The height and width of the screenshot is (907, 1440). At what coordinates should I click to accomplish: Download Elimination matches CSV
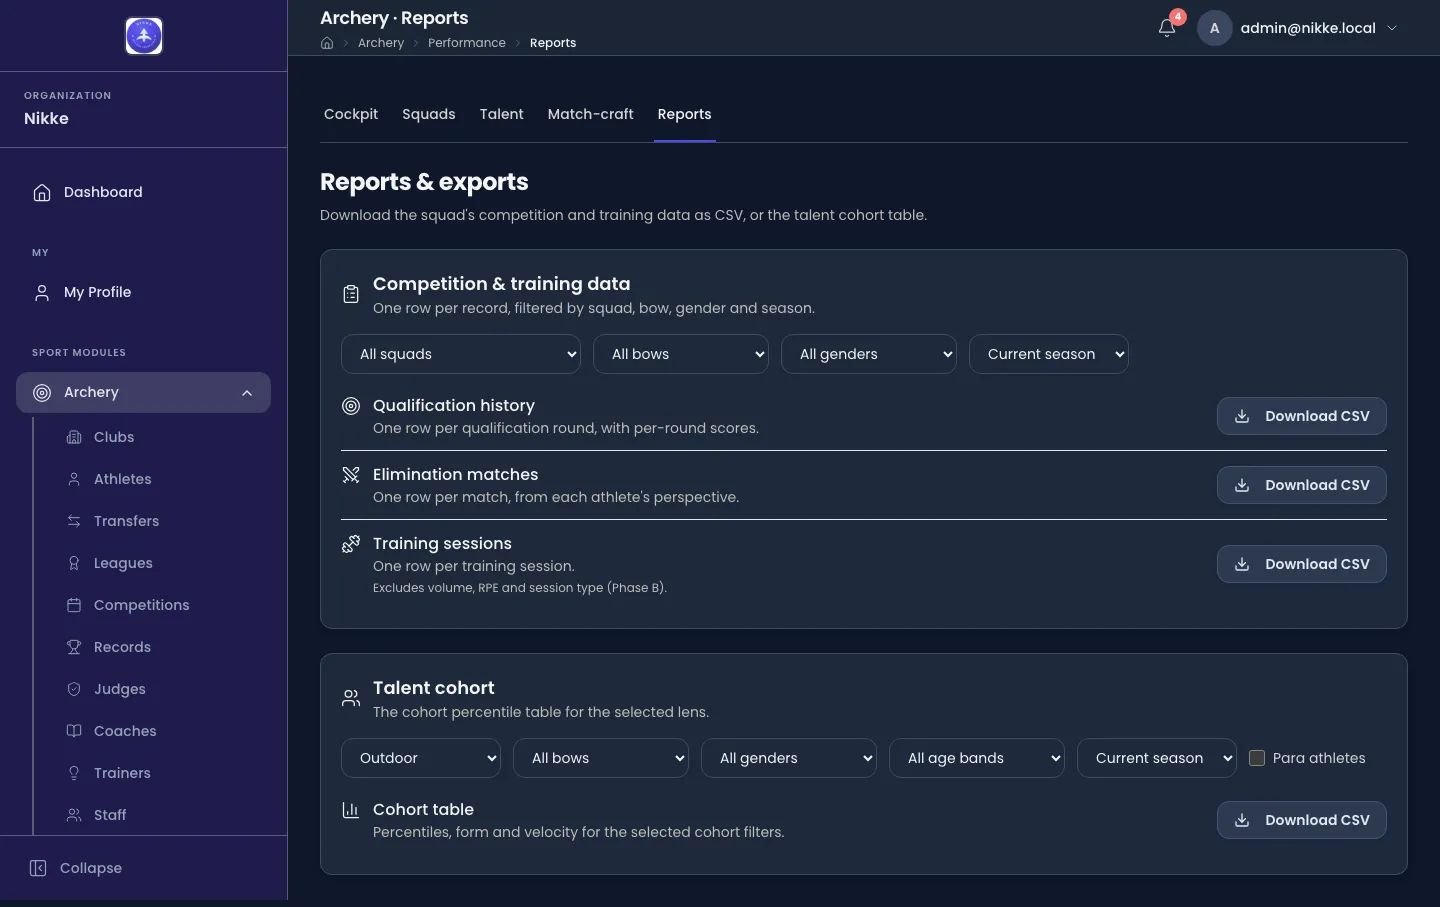click(x=1302, y=485)
